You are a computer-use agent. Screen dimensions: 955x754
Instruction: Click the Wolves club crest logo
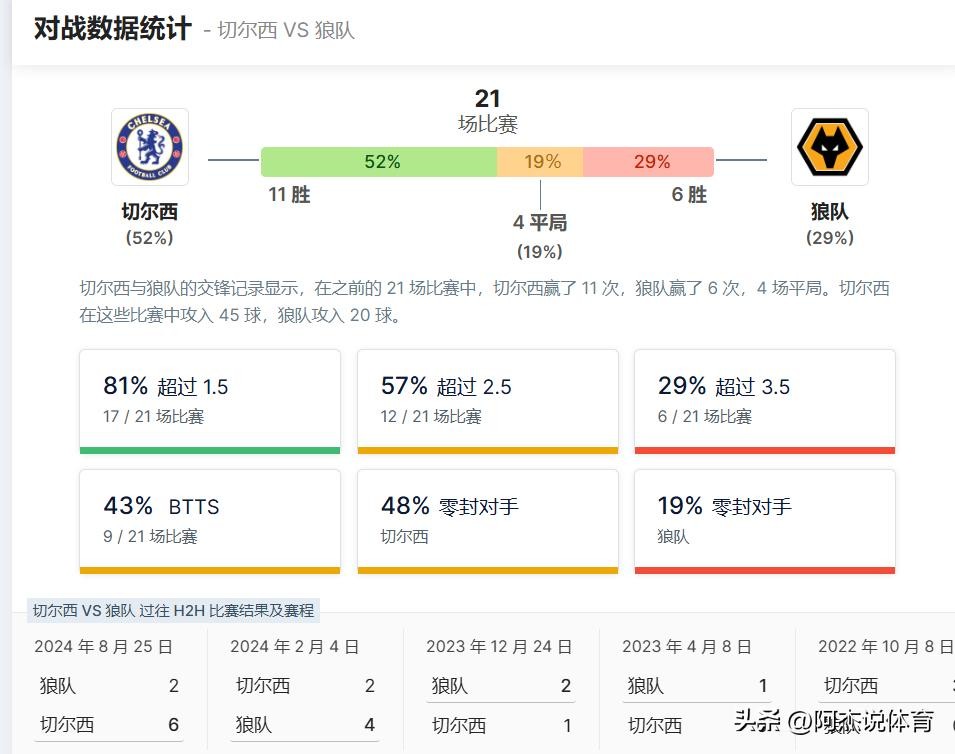(x=829, y=147)
